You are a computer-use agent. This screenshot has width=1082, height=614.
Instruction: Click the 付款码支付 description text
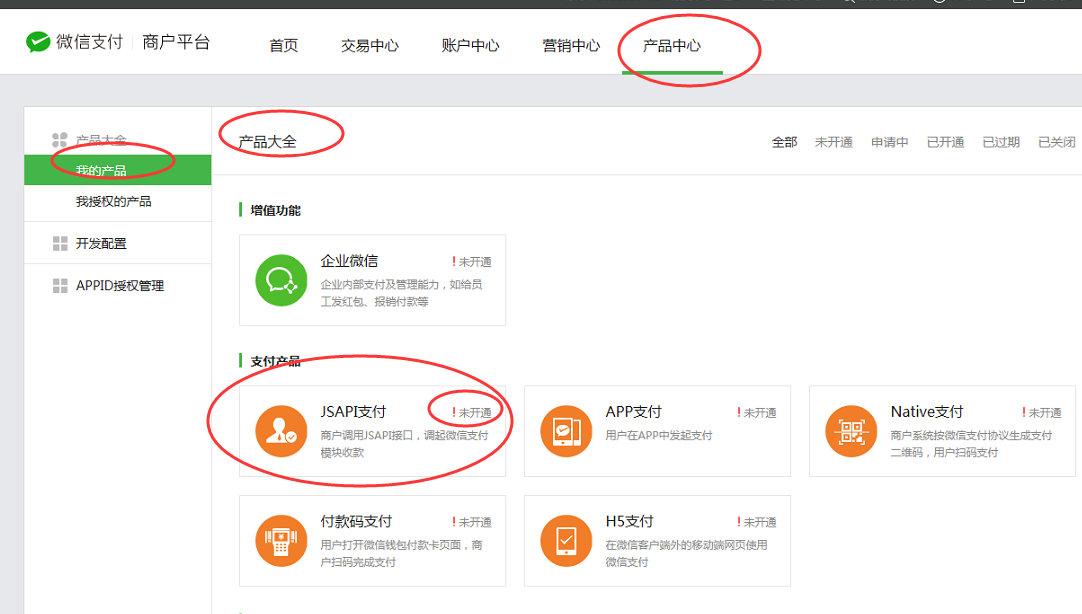pyautogui.click(x=402, y=553)
